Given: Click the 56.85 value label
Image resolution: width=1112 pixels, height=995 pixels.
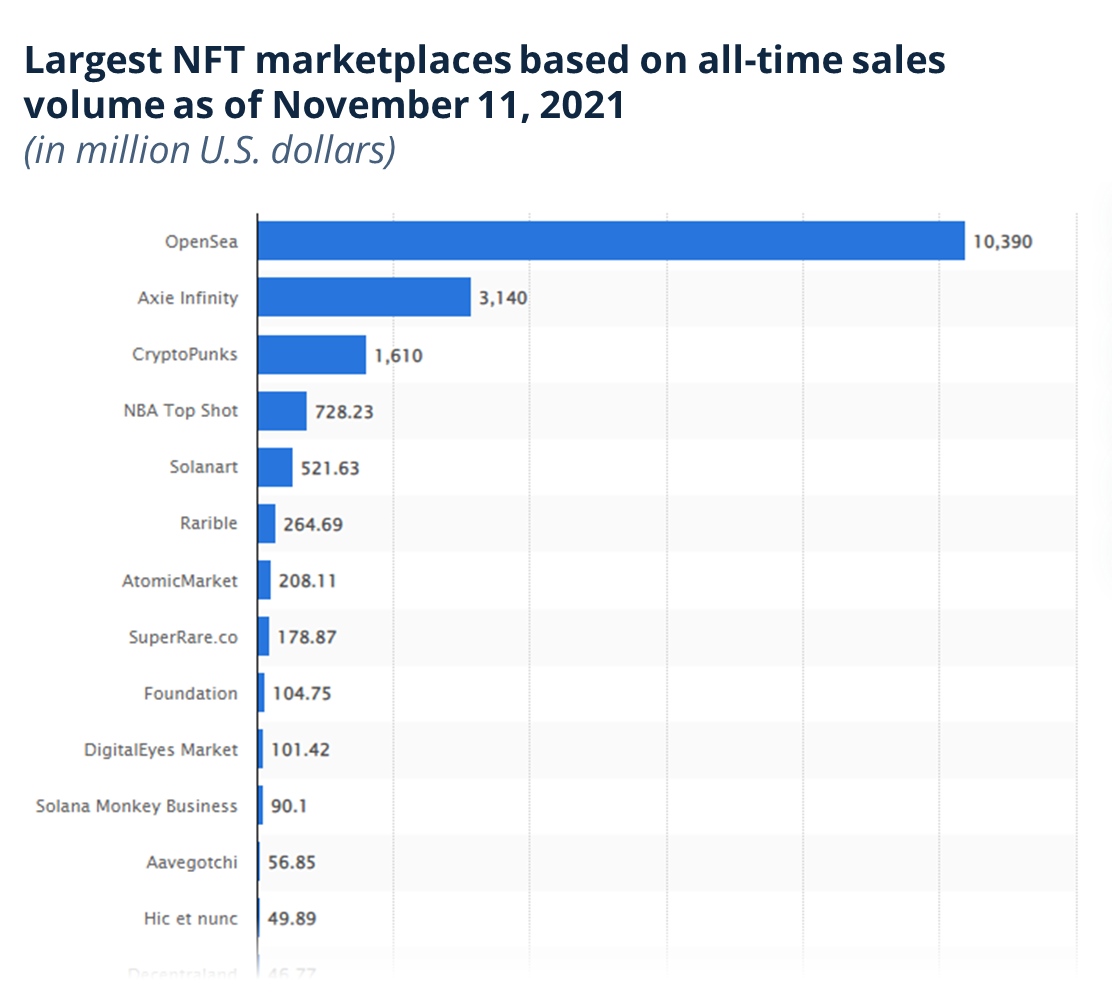Looking at the screenshot, I should 291,862.
